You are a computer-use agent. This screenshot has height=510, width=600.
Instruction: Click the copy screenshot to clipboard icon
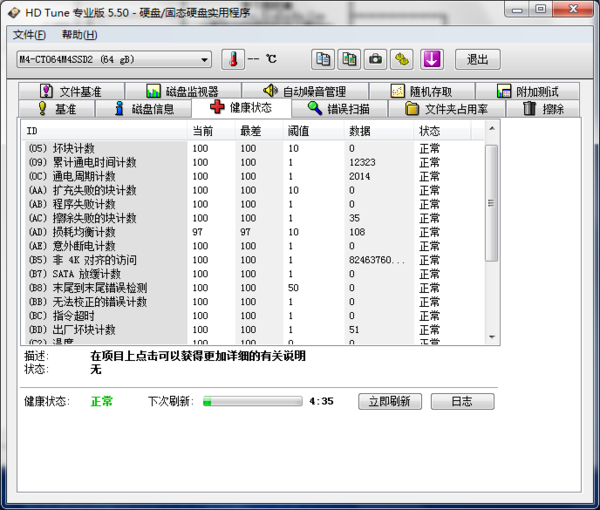(x=349, y=59)
